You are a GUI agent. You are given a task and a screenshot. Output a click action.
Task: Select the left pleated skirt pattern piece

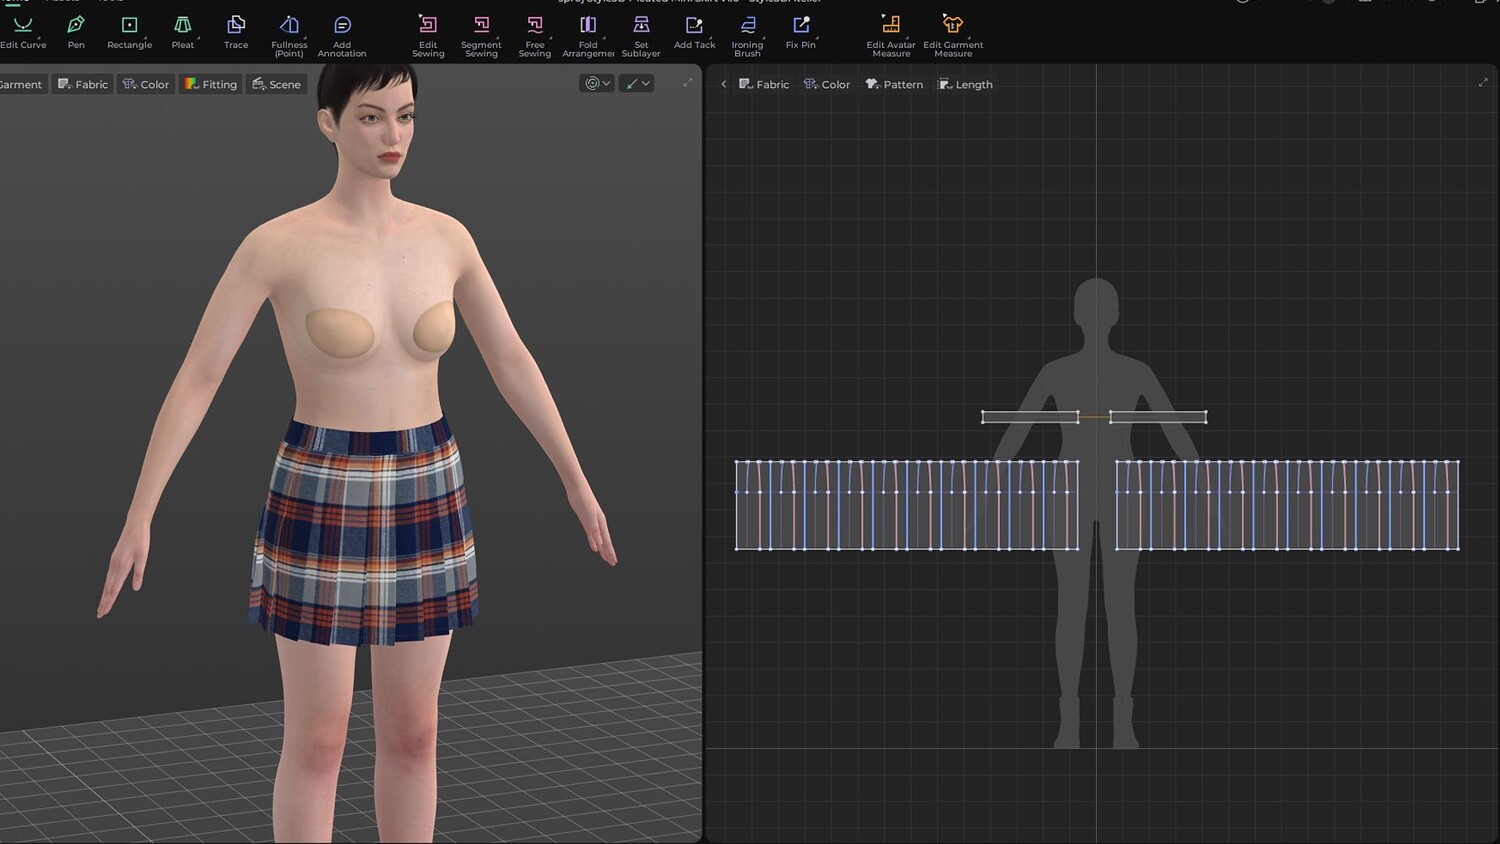[907, 505]
